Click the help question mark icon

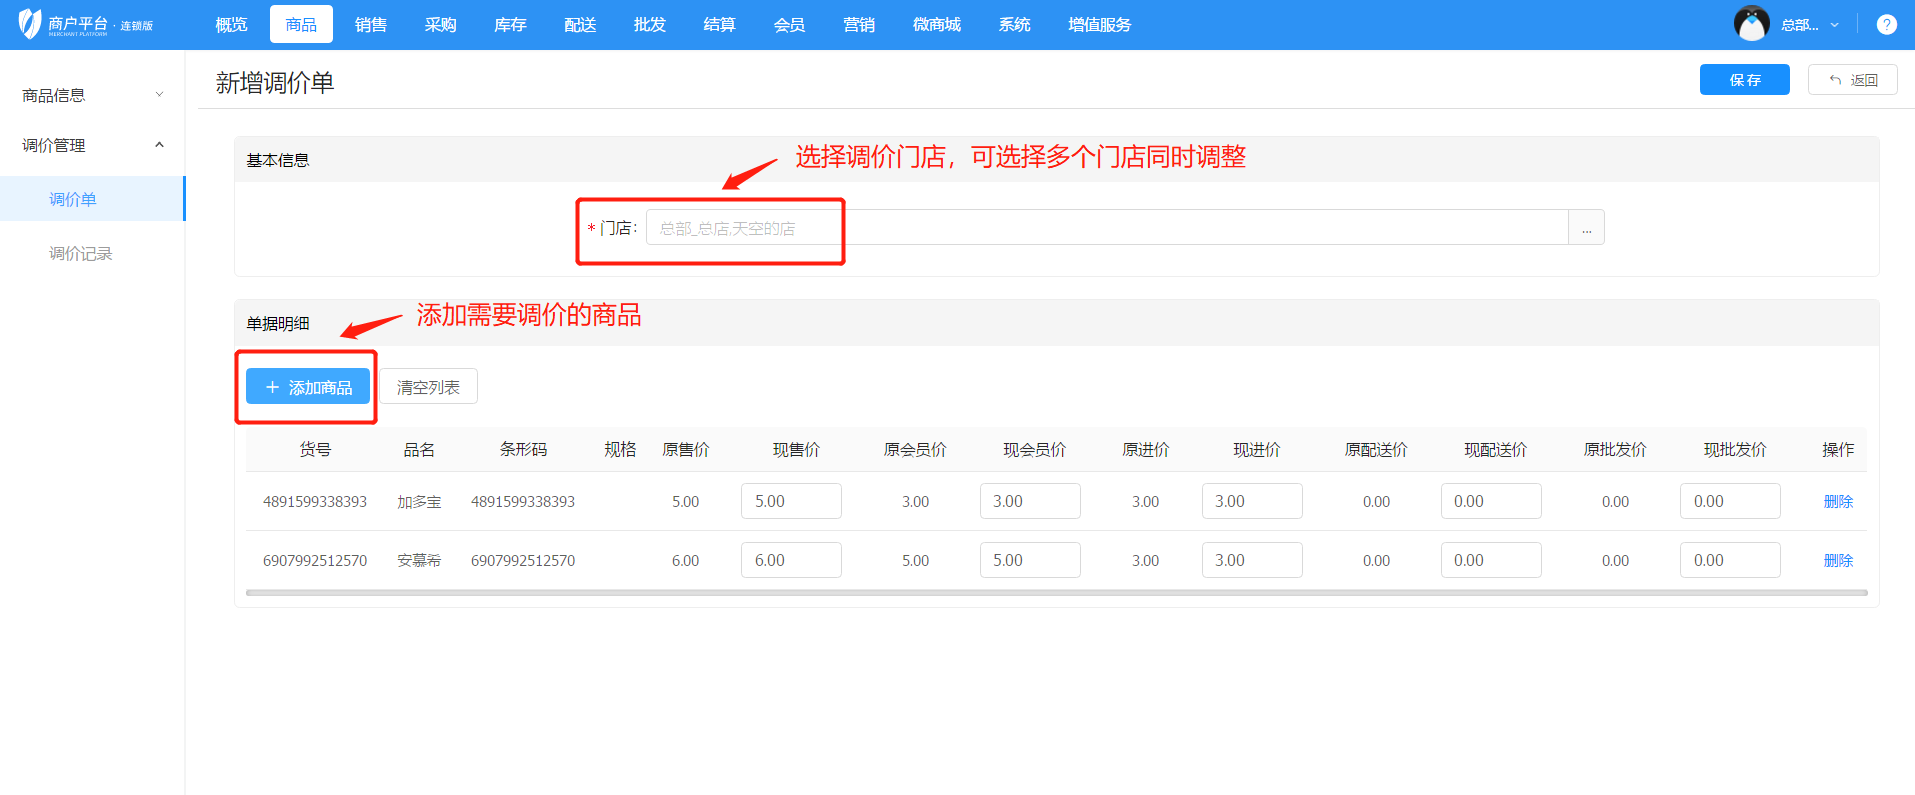[x=1886, y=25]
